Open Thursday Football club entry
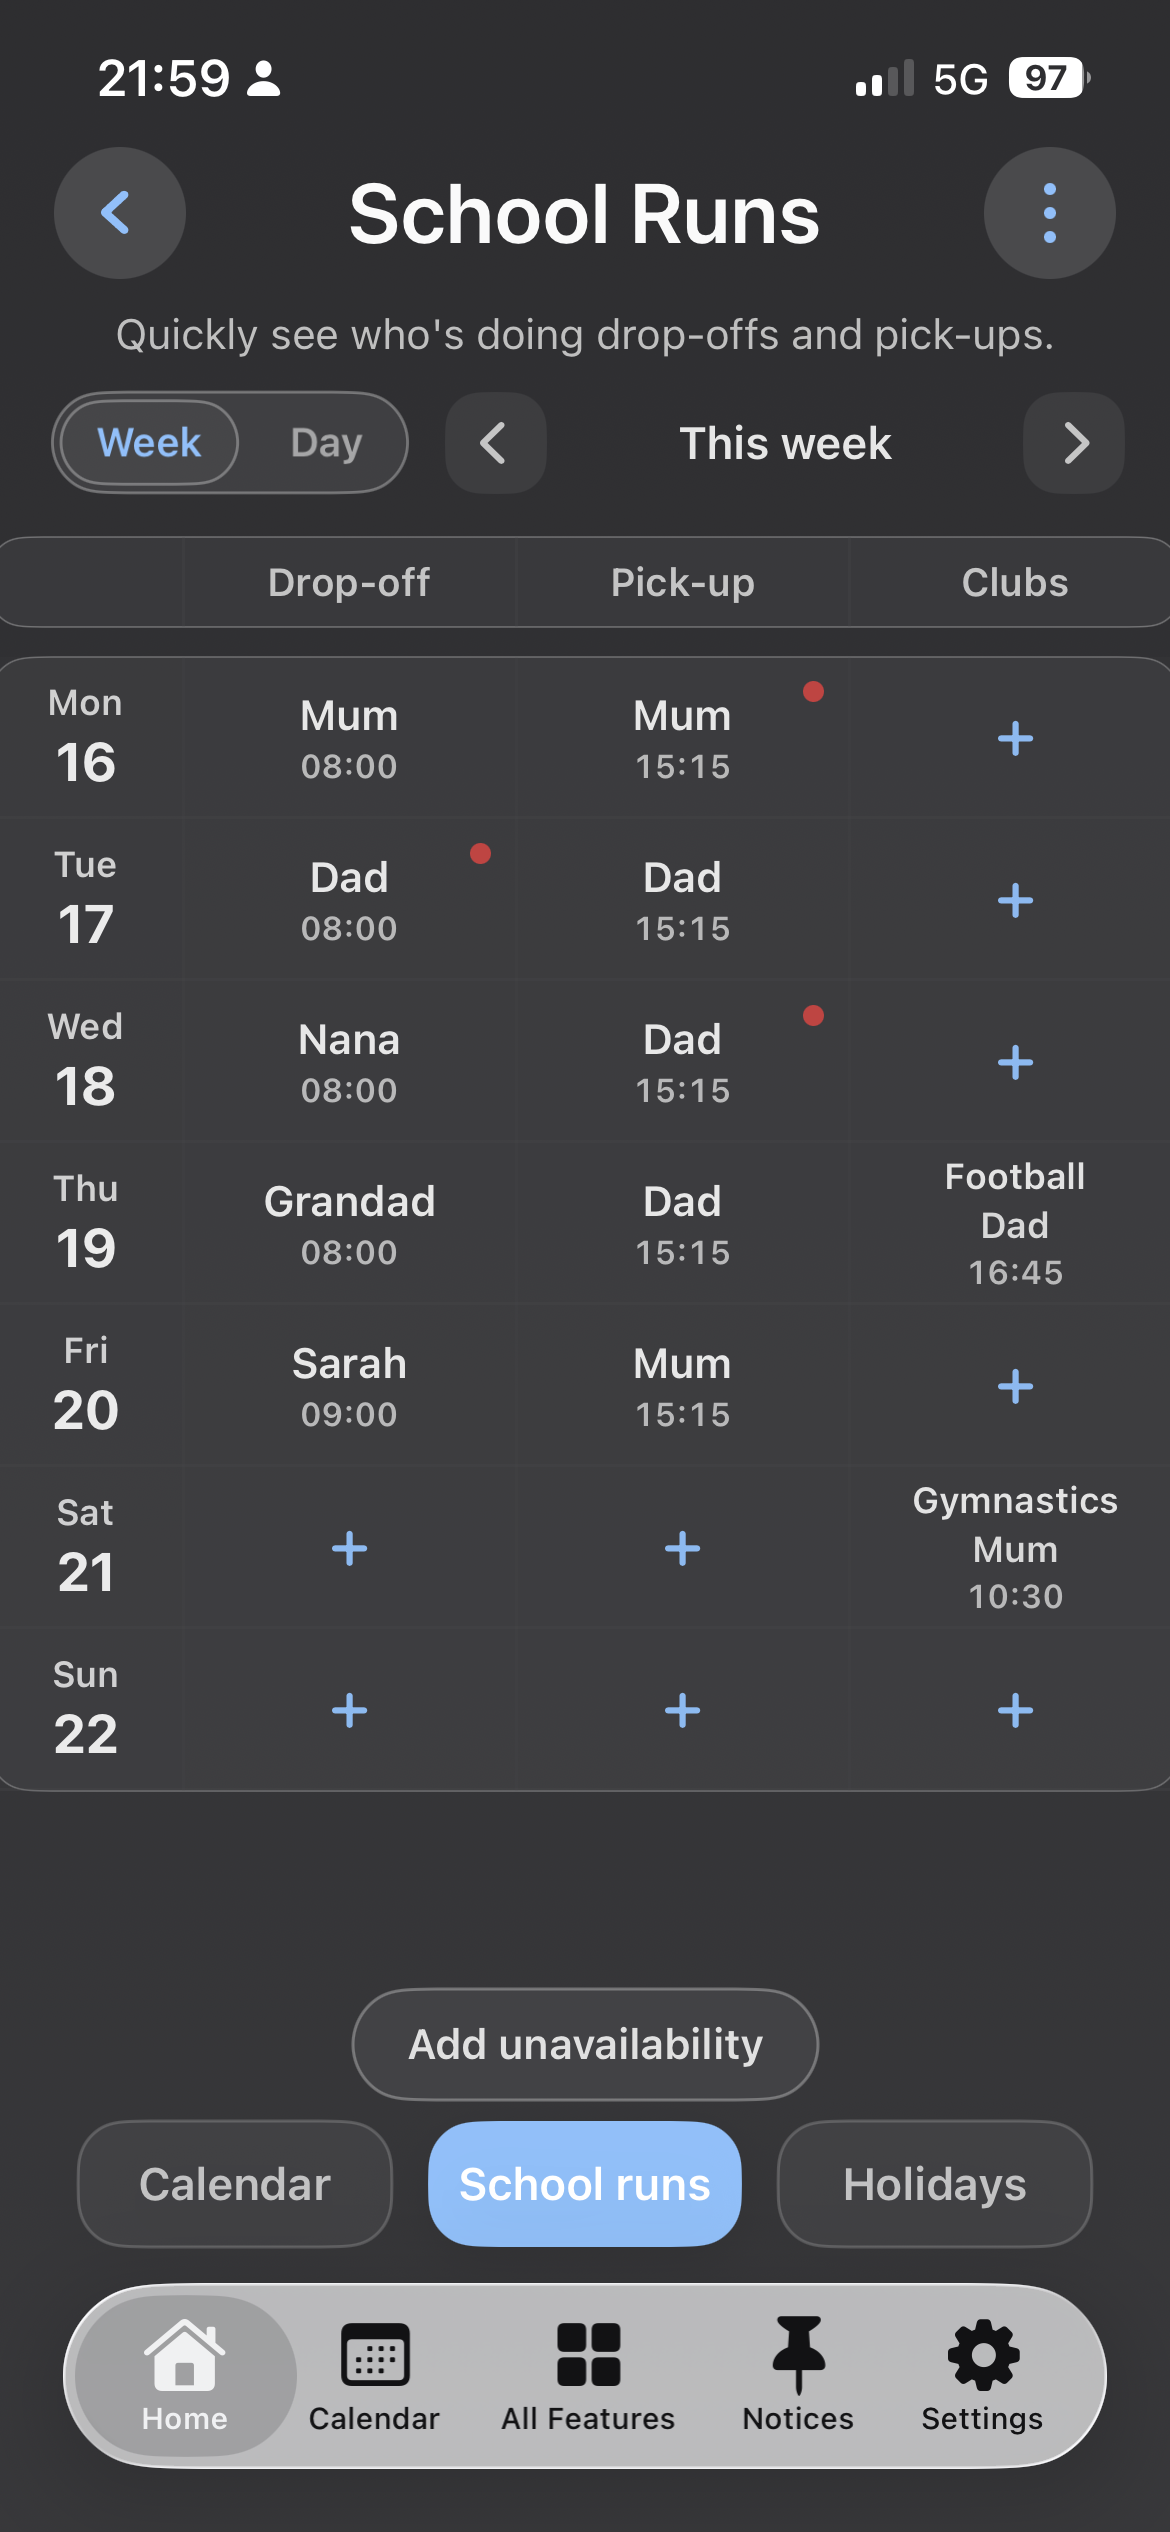 (1015, 1224)
